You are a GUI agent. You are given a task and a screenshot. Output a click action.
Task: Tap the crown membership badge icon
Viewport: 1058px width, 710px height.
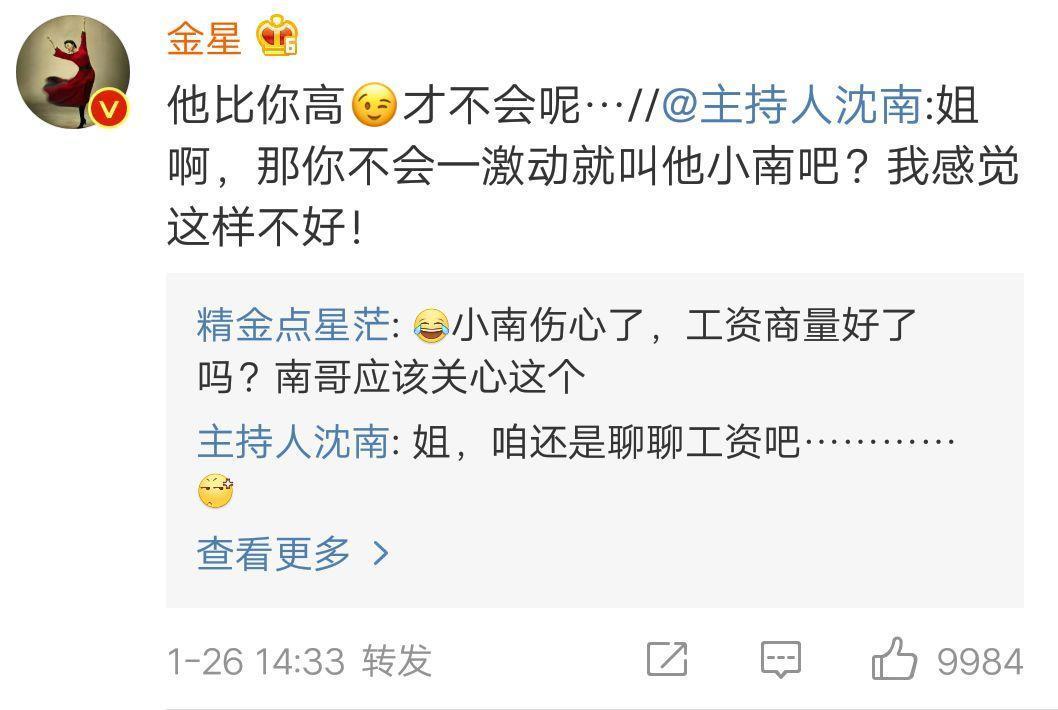[277, 36]
